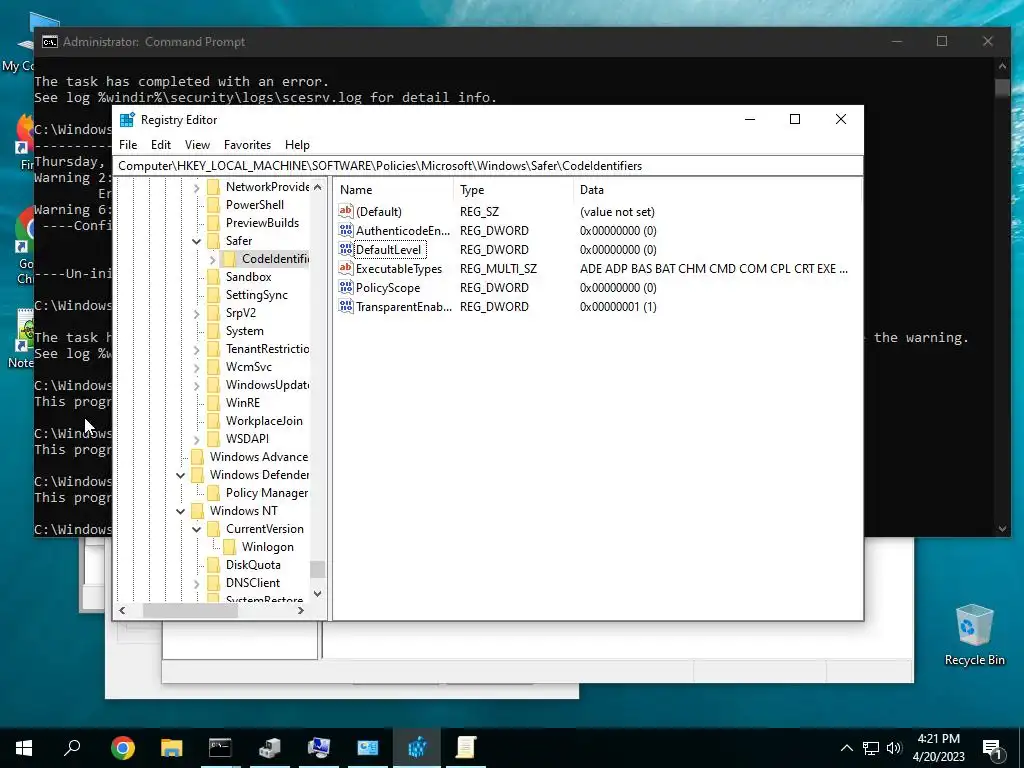Select the CodeIdentifiers tree key

point(275,259)
